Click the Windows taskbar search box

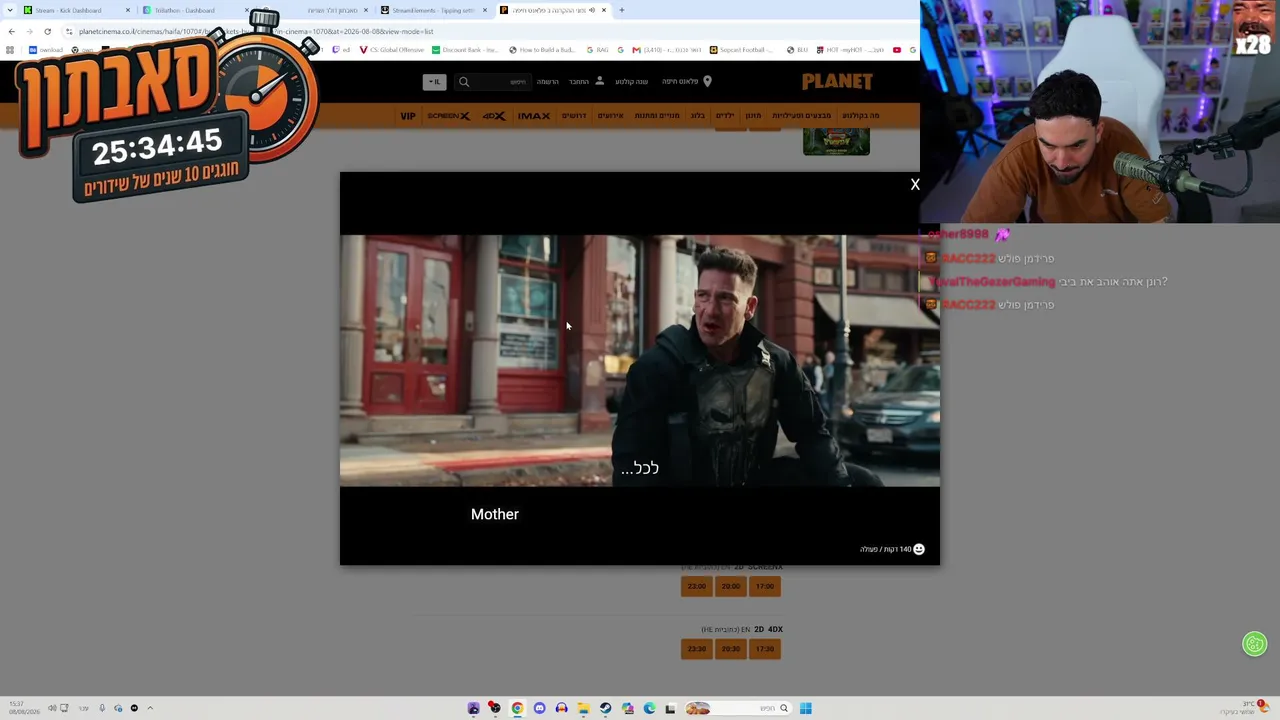coord(737,708)
